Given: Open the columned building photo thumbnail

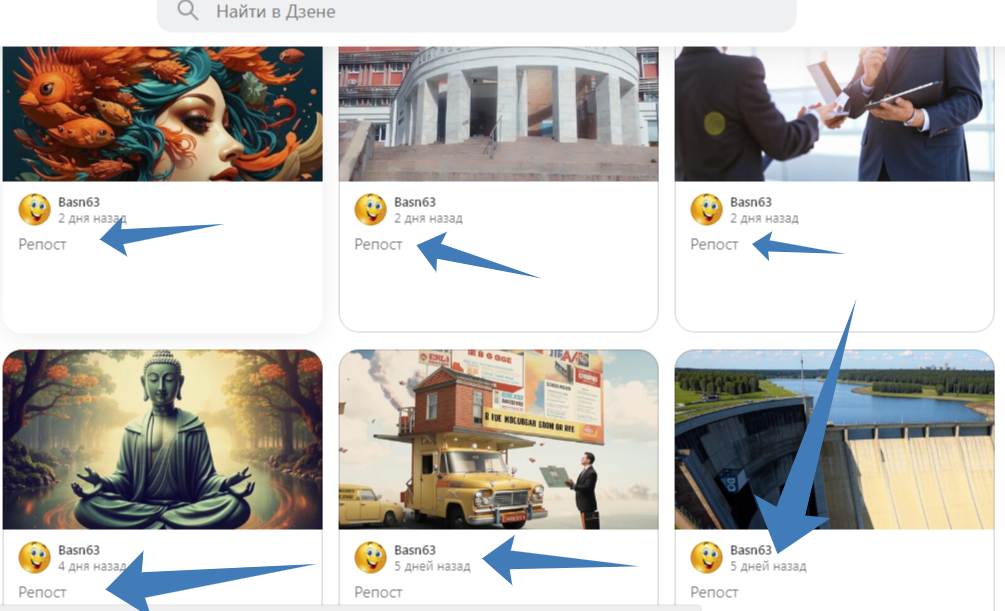Looking at the screenshot, I should click(x=499, y=113).
